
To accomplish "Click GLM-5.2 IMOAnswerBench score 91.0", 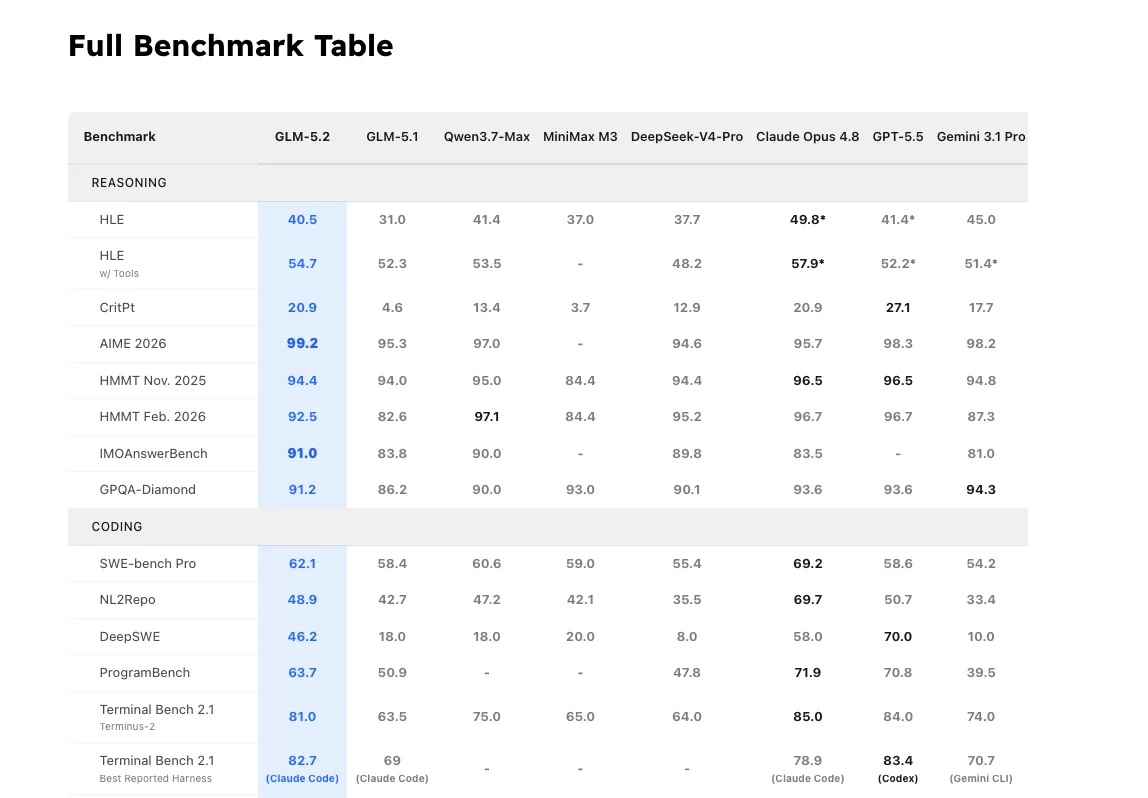I will 302,454.
